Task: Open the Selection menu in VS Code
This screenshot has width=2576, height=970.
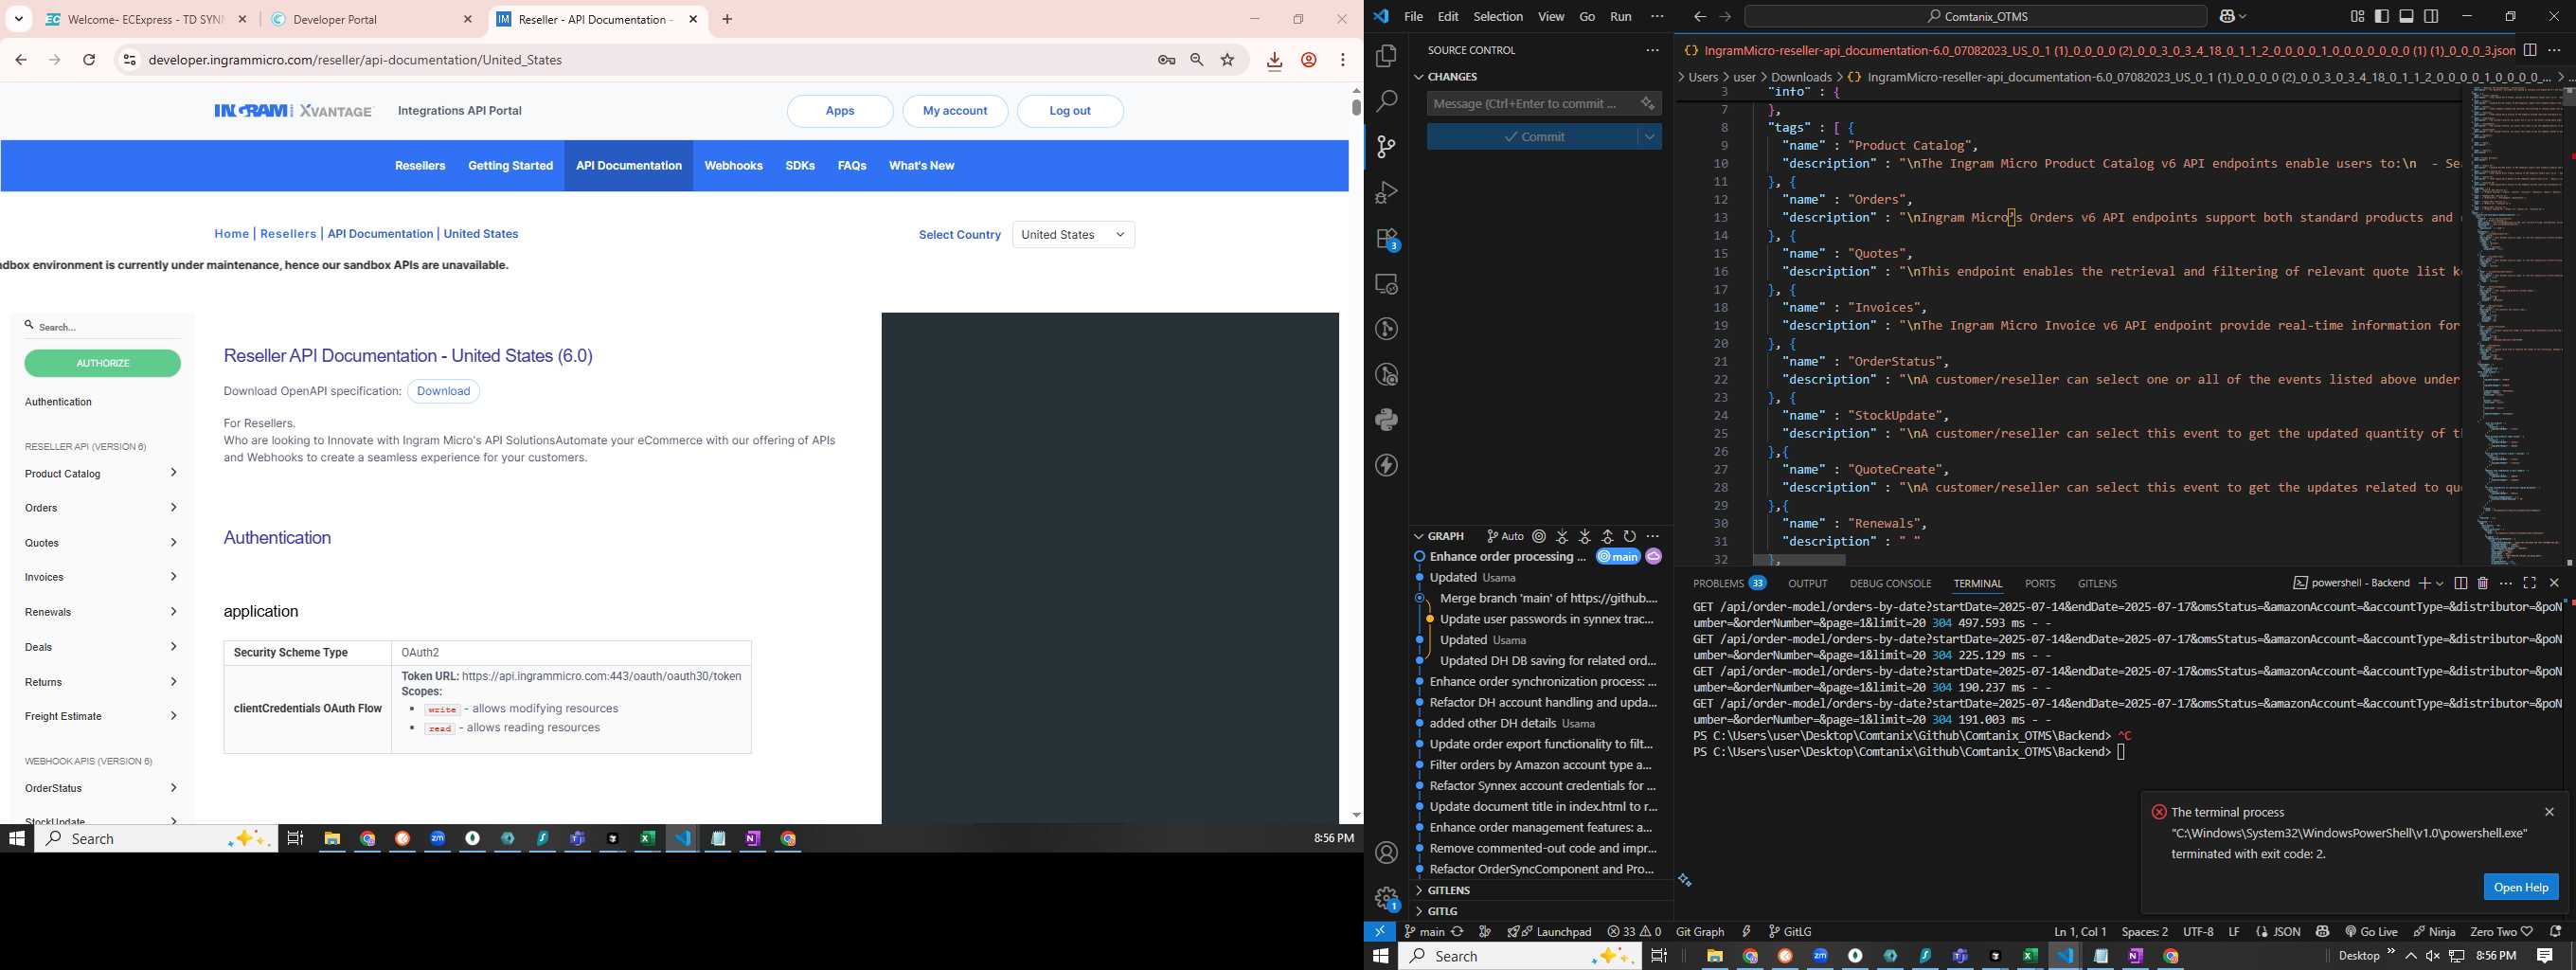Action: [x=1498, y=16]
